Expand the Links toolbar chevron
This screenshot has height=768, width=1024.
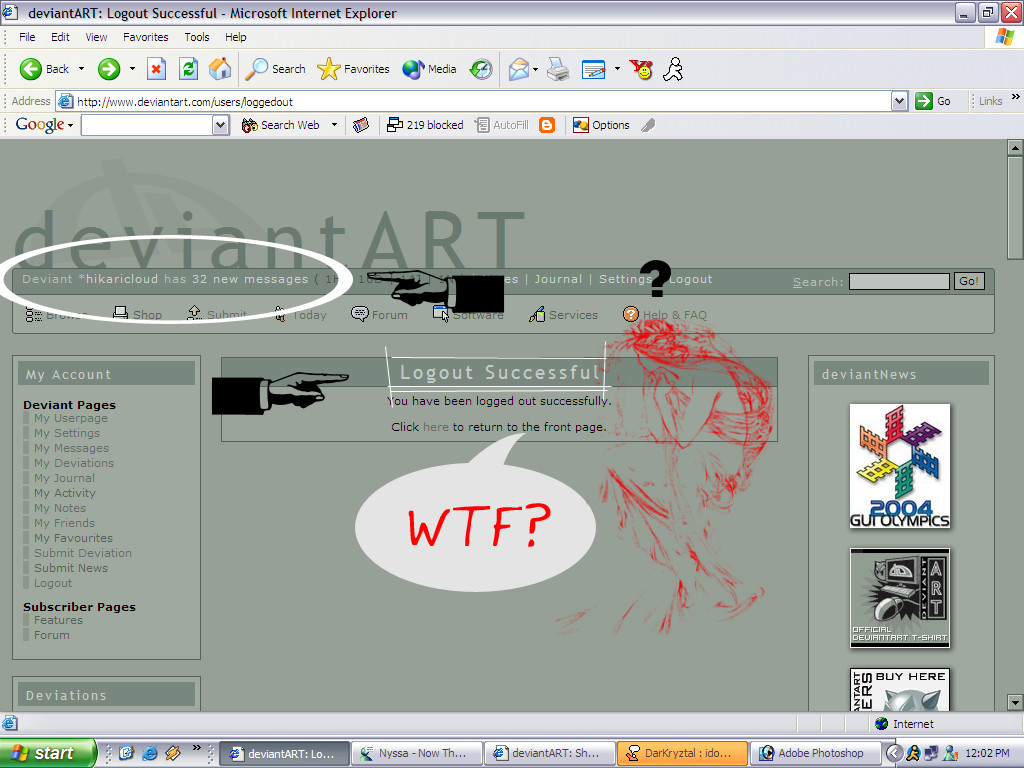1016,97
